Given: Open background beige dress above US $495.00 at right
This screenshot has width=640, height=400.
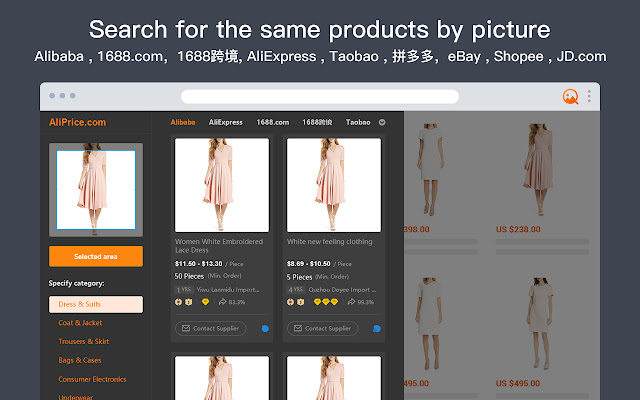Looking at the screenshot, I should tap(540, 324).
